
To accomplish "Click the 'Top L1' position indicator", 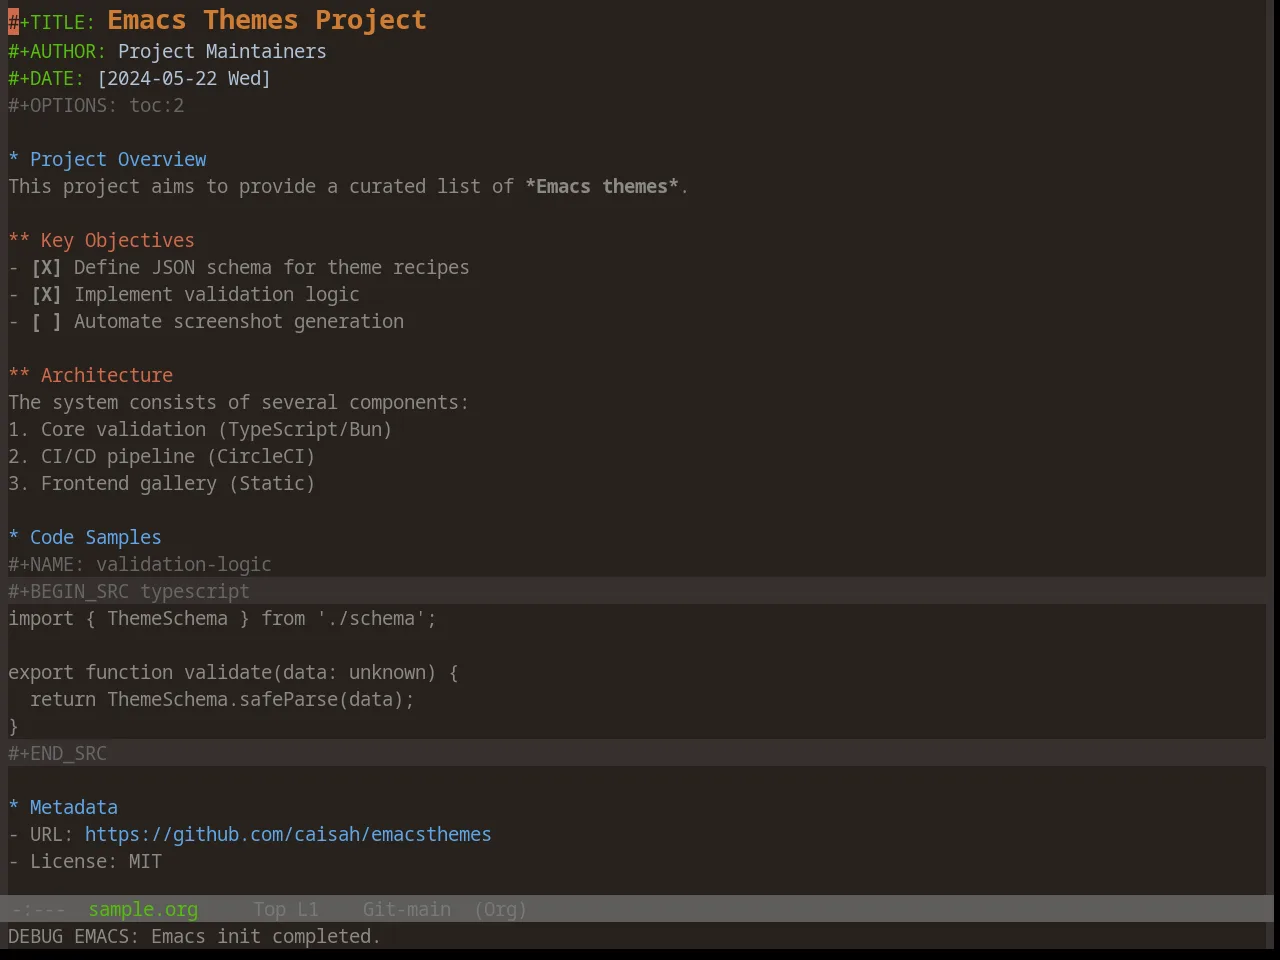I will (286, 910).
